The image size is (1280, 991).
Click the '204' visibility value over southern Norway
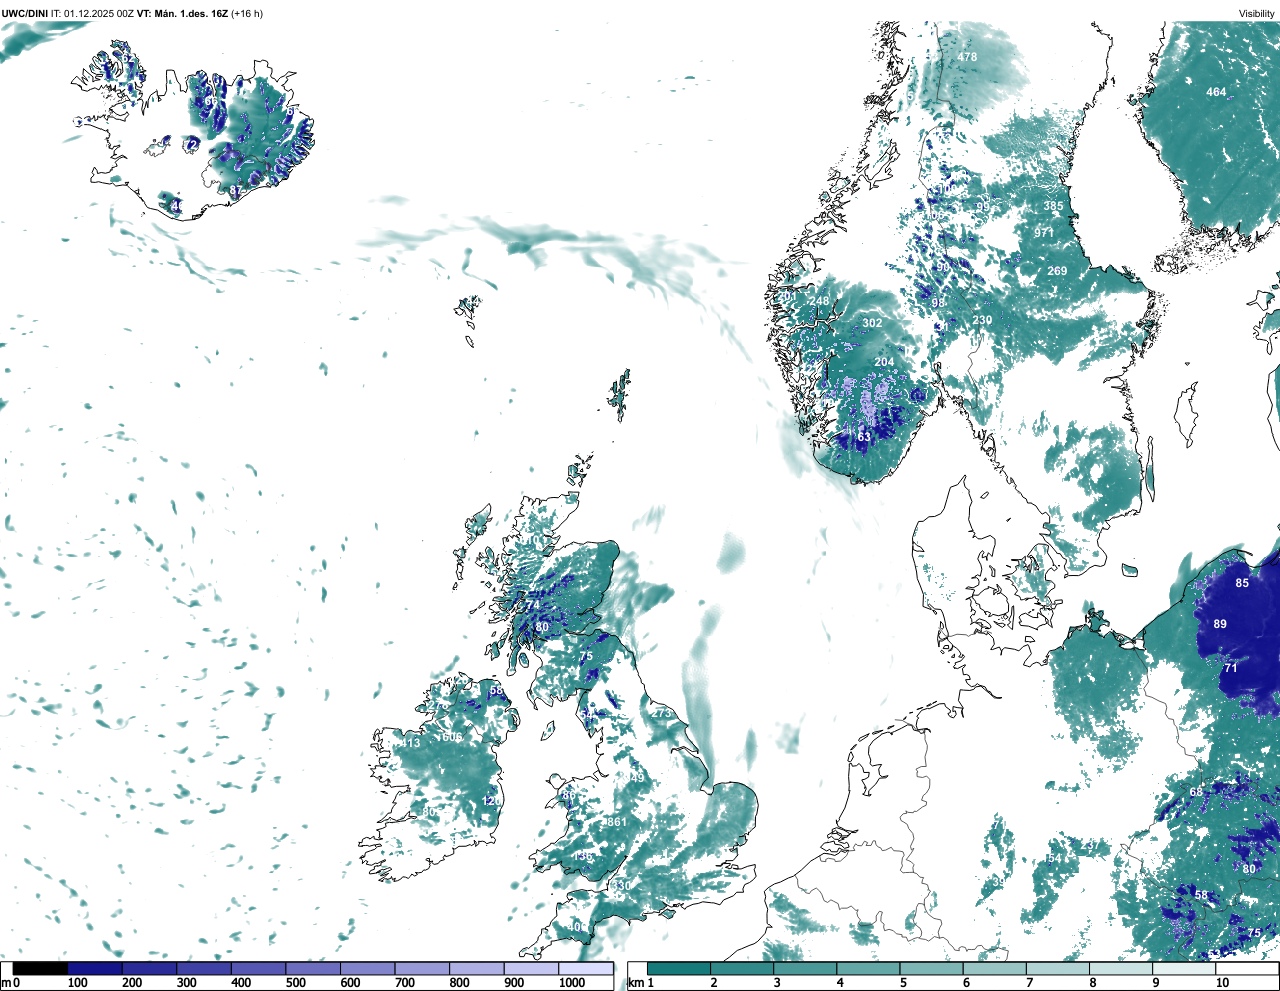tap(884, 362)
